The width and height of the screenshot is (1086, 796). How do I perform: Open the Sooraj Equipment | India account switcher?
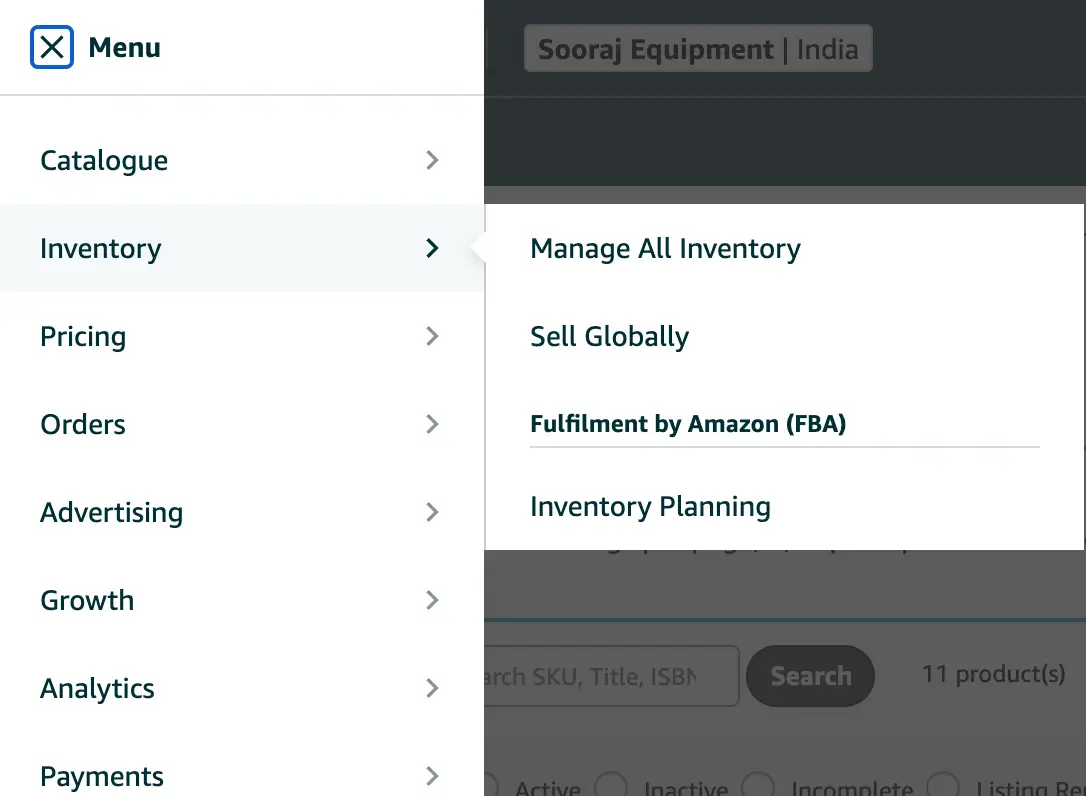[698, 49]
